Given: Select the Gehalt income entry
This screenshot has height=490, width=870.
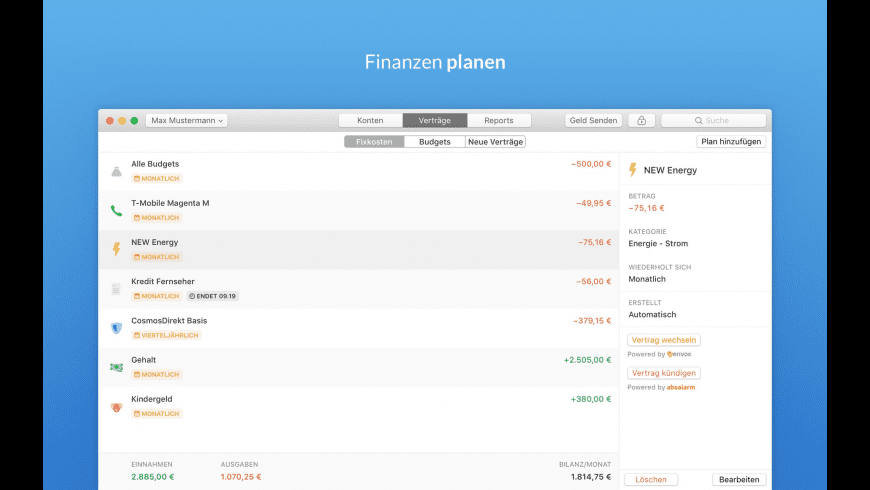Looking at the screenshot, I should click(358, 367).
